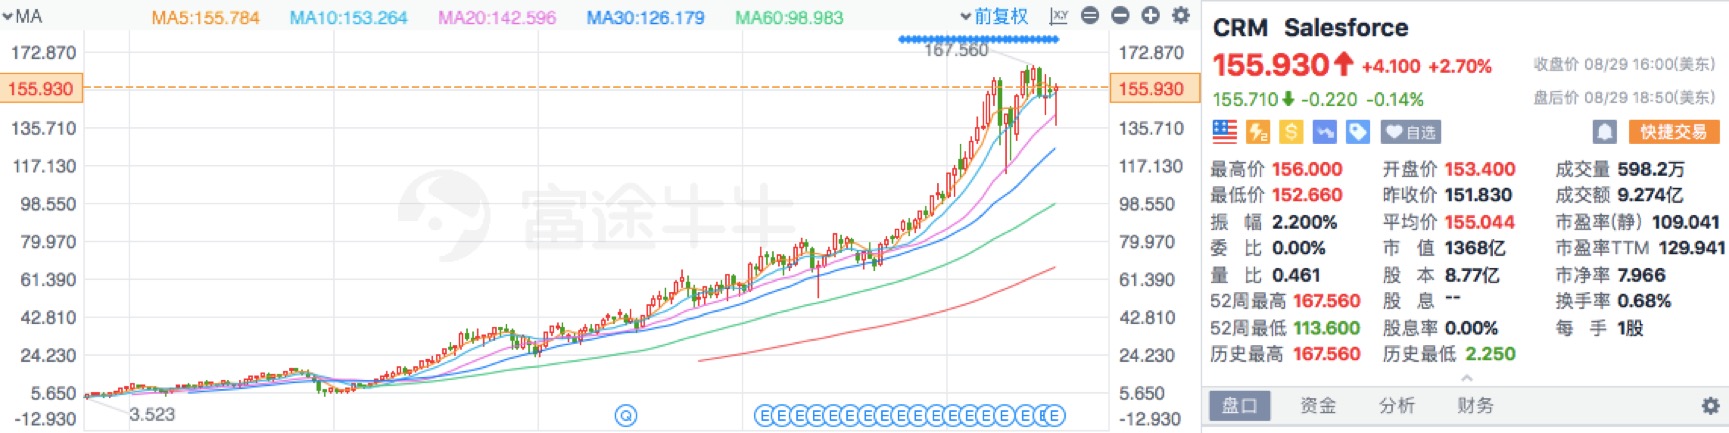
Task: Click the chart compress lines icon
Action: click(1090, 16)
